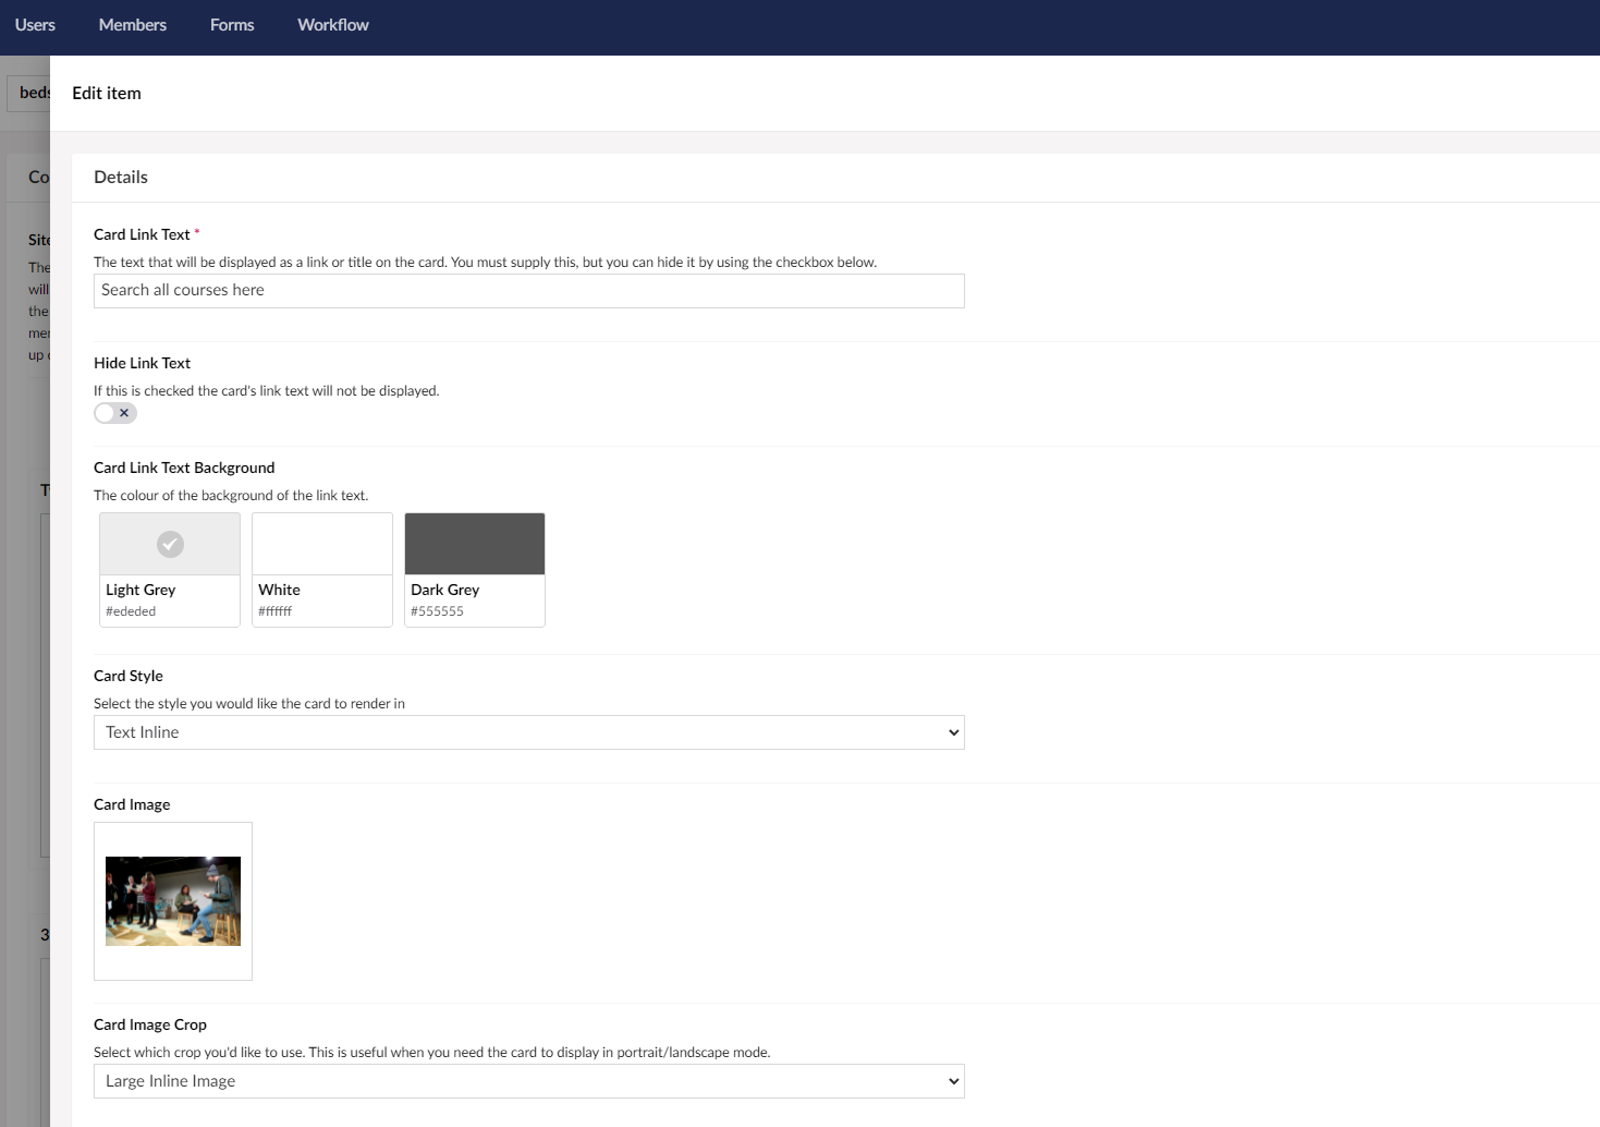1600x1127 pixels.
Task: Open the Users section
Action: (x=35, y=25)
